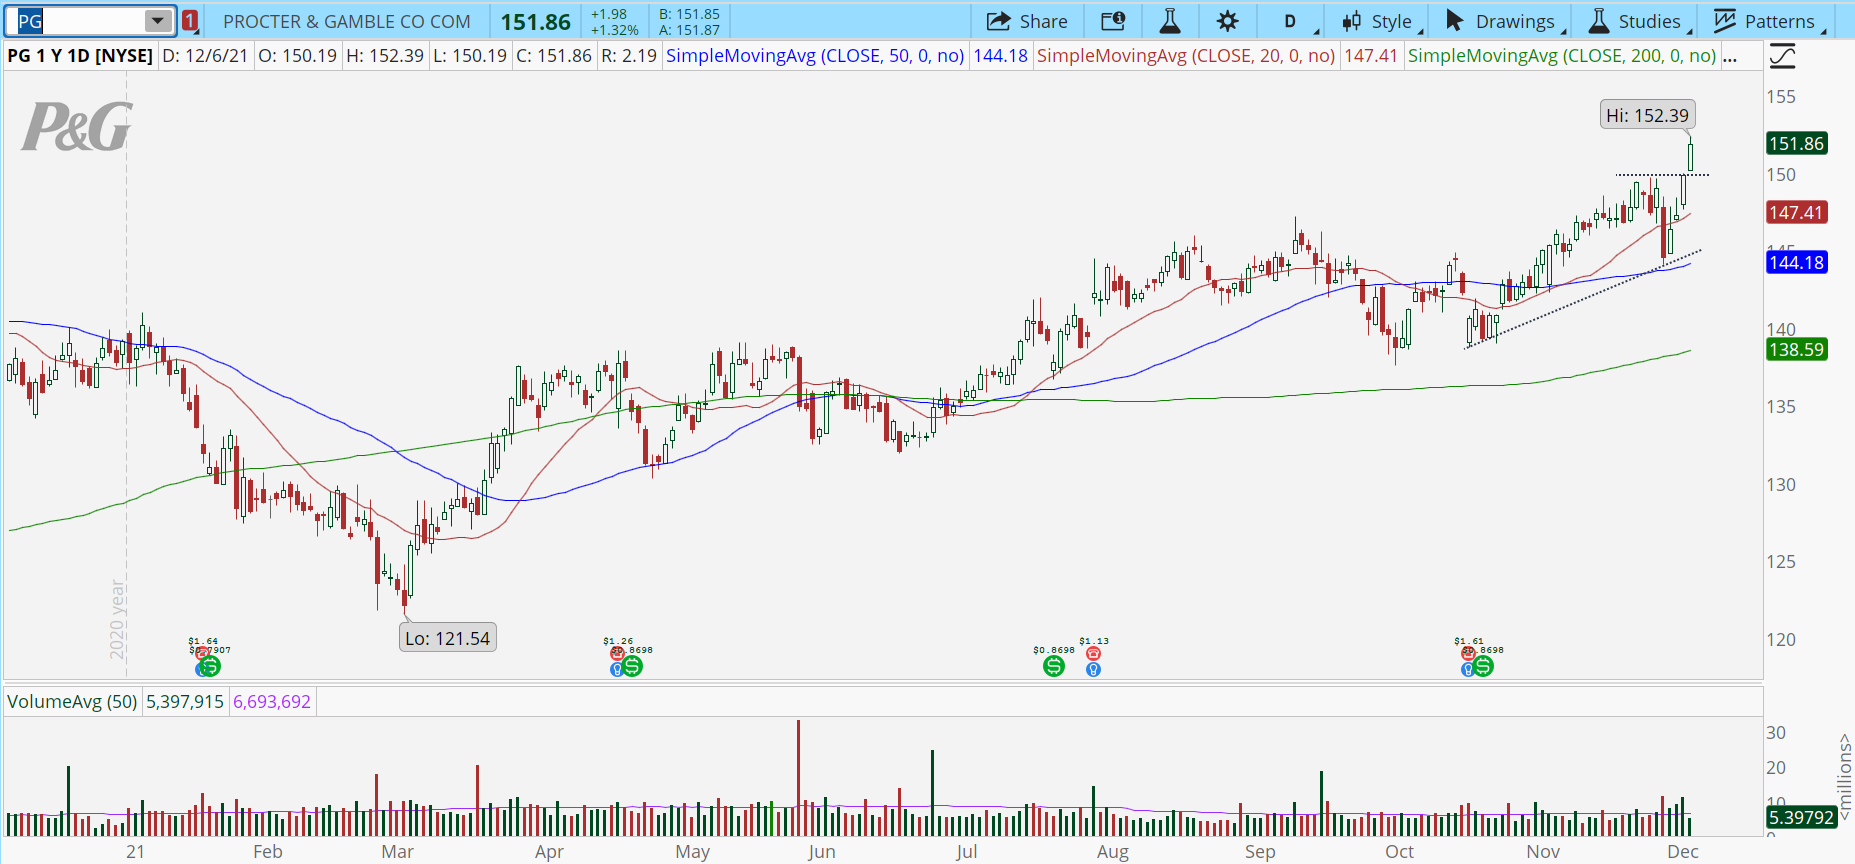Click the 'D: 12/6/21' date readout
Viewport: 1855px width, 864px height.
205,56
